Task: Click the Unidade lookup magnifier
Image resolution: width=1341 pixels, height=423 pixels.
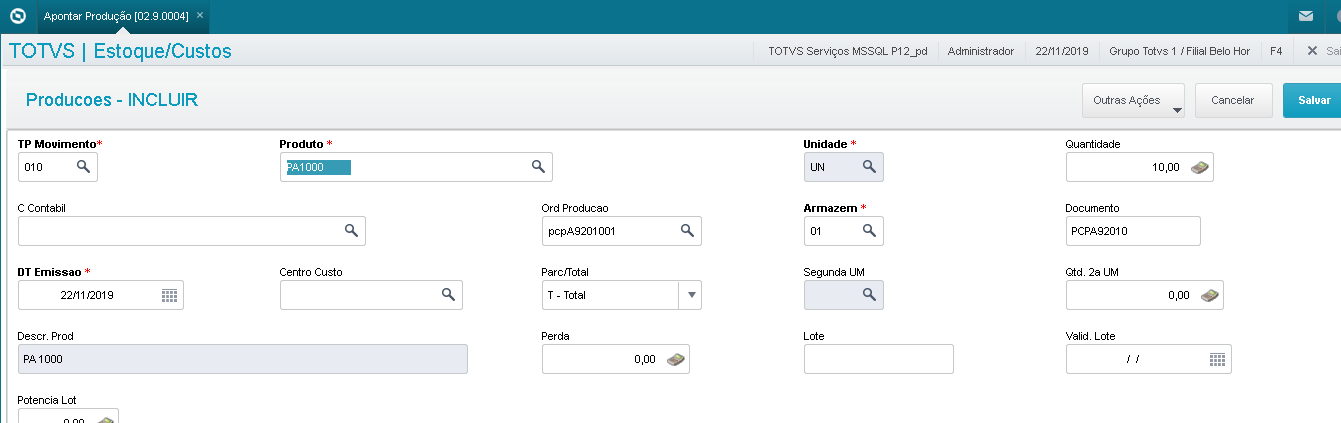Action: [870, 167]
